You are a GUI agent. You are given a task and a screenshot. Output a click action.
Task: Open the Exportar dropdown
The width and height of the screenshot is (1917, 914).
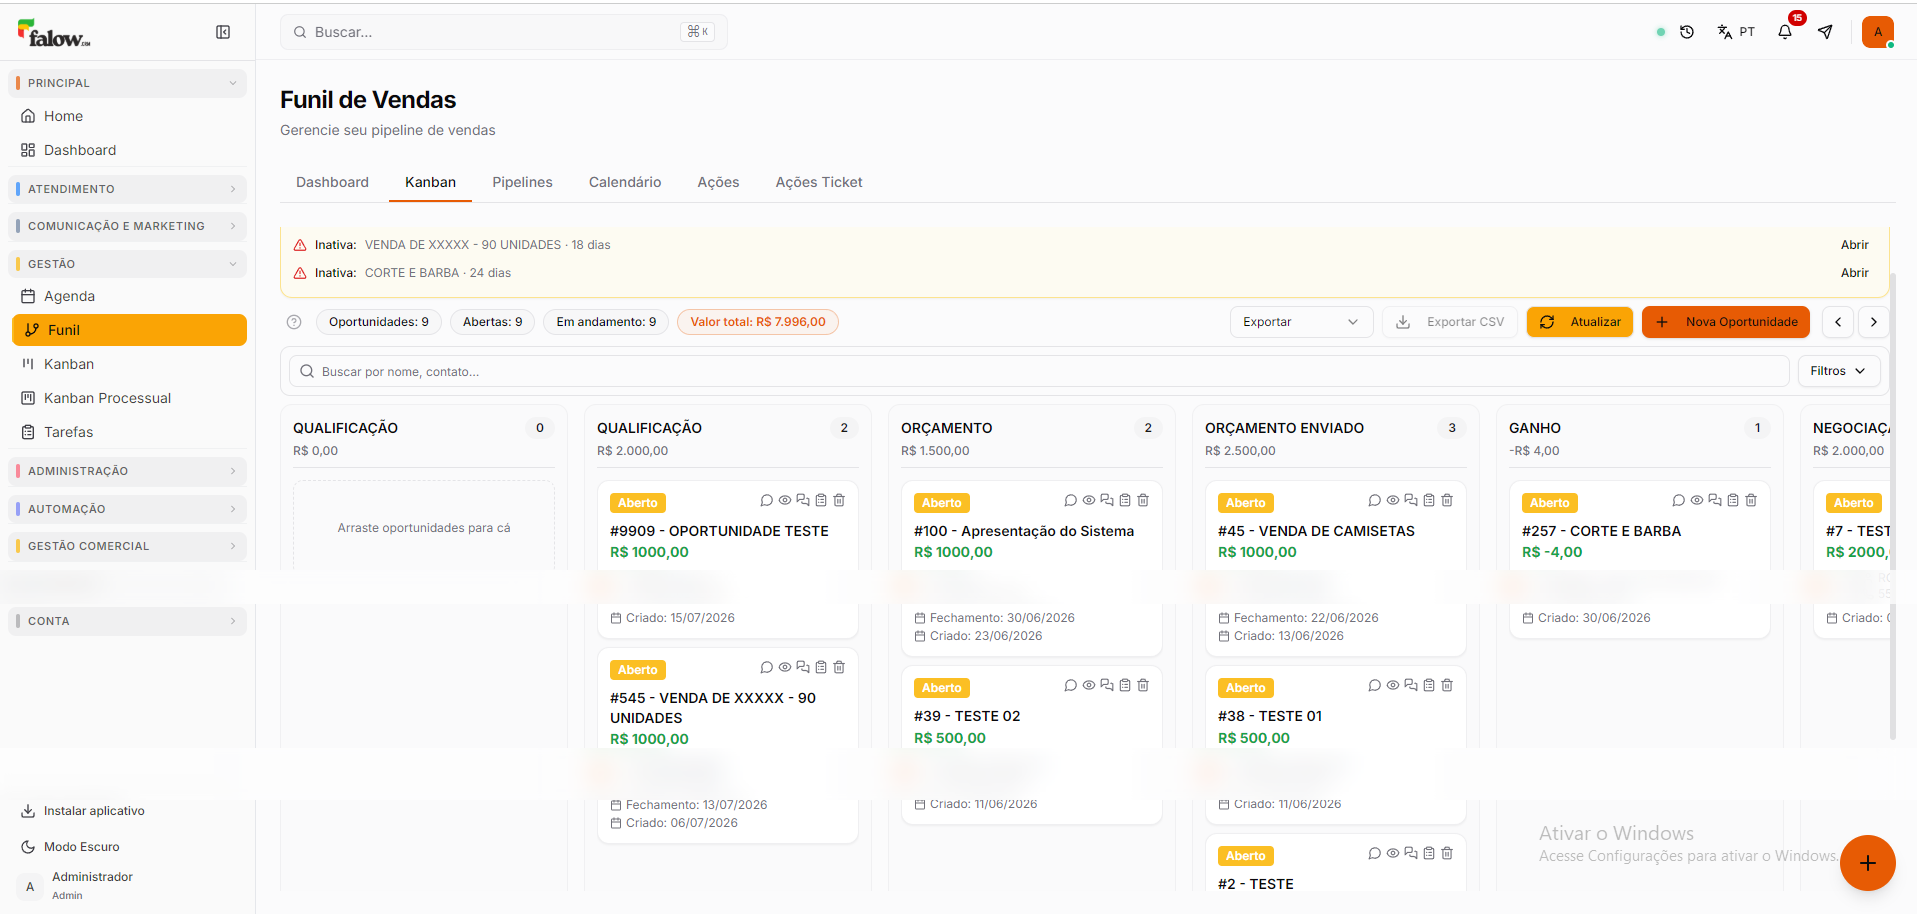1300,322
